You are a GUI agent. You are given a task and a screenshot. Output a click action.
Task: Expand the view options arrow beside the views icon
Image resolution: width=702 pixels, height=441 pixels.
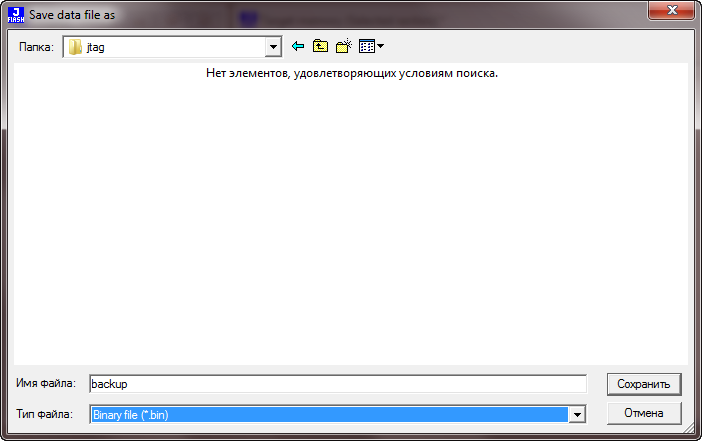pyautogui.click(x=381, y=47)
